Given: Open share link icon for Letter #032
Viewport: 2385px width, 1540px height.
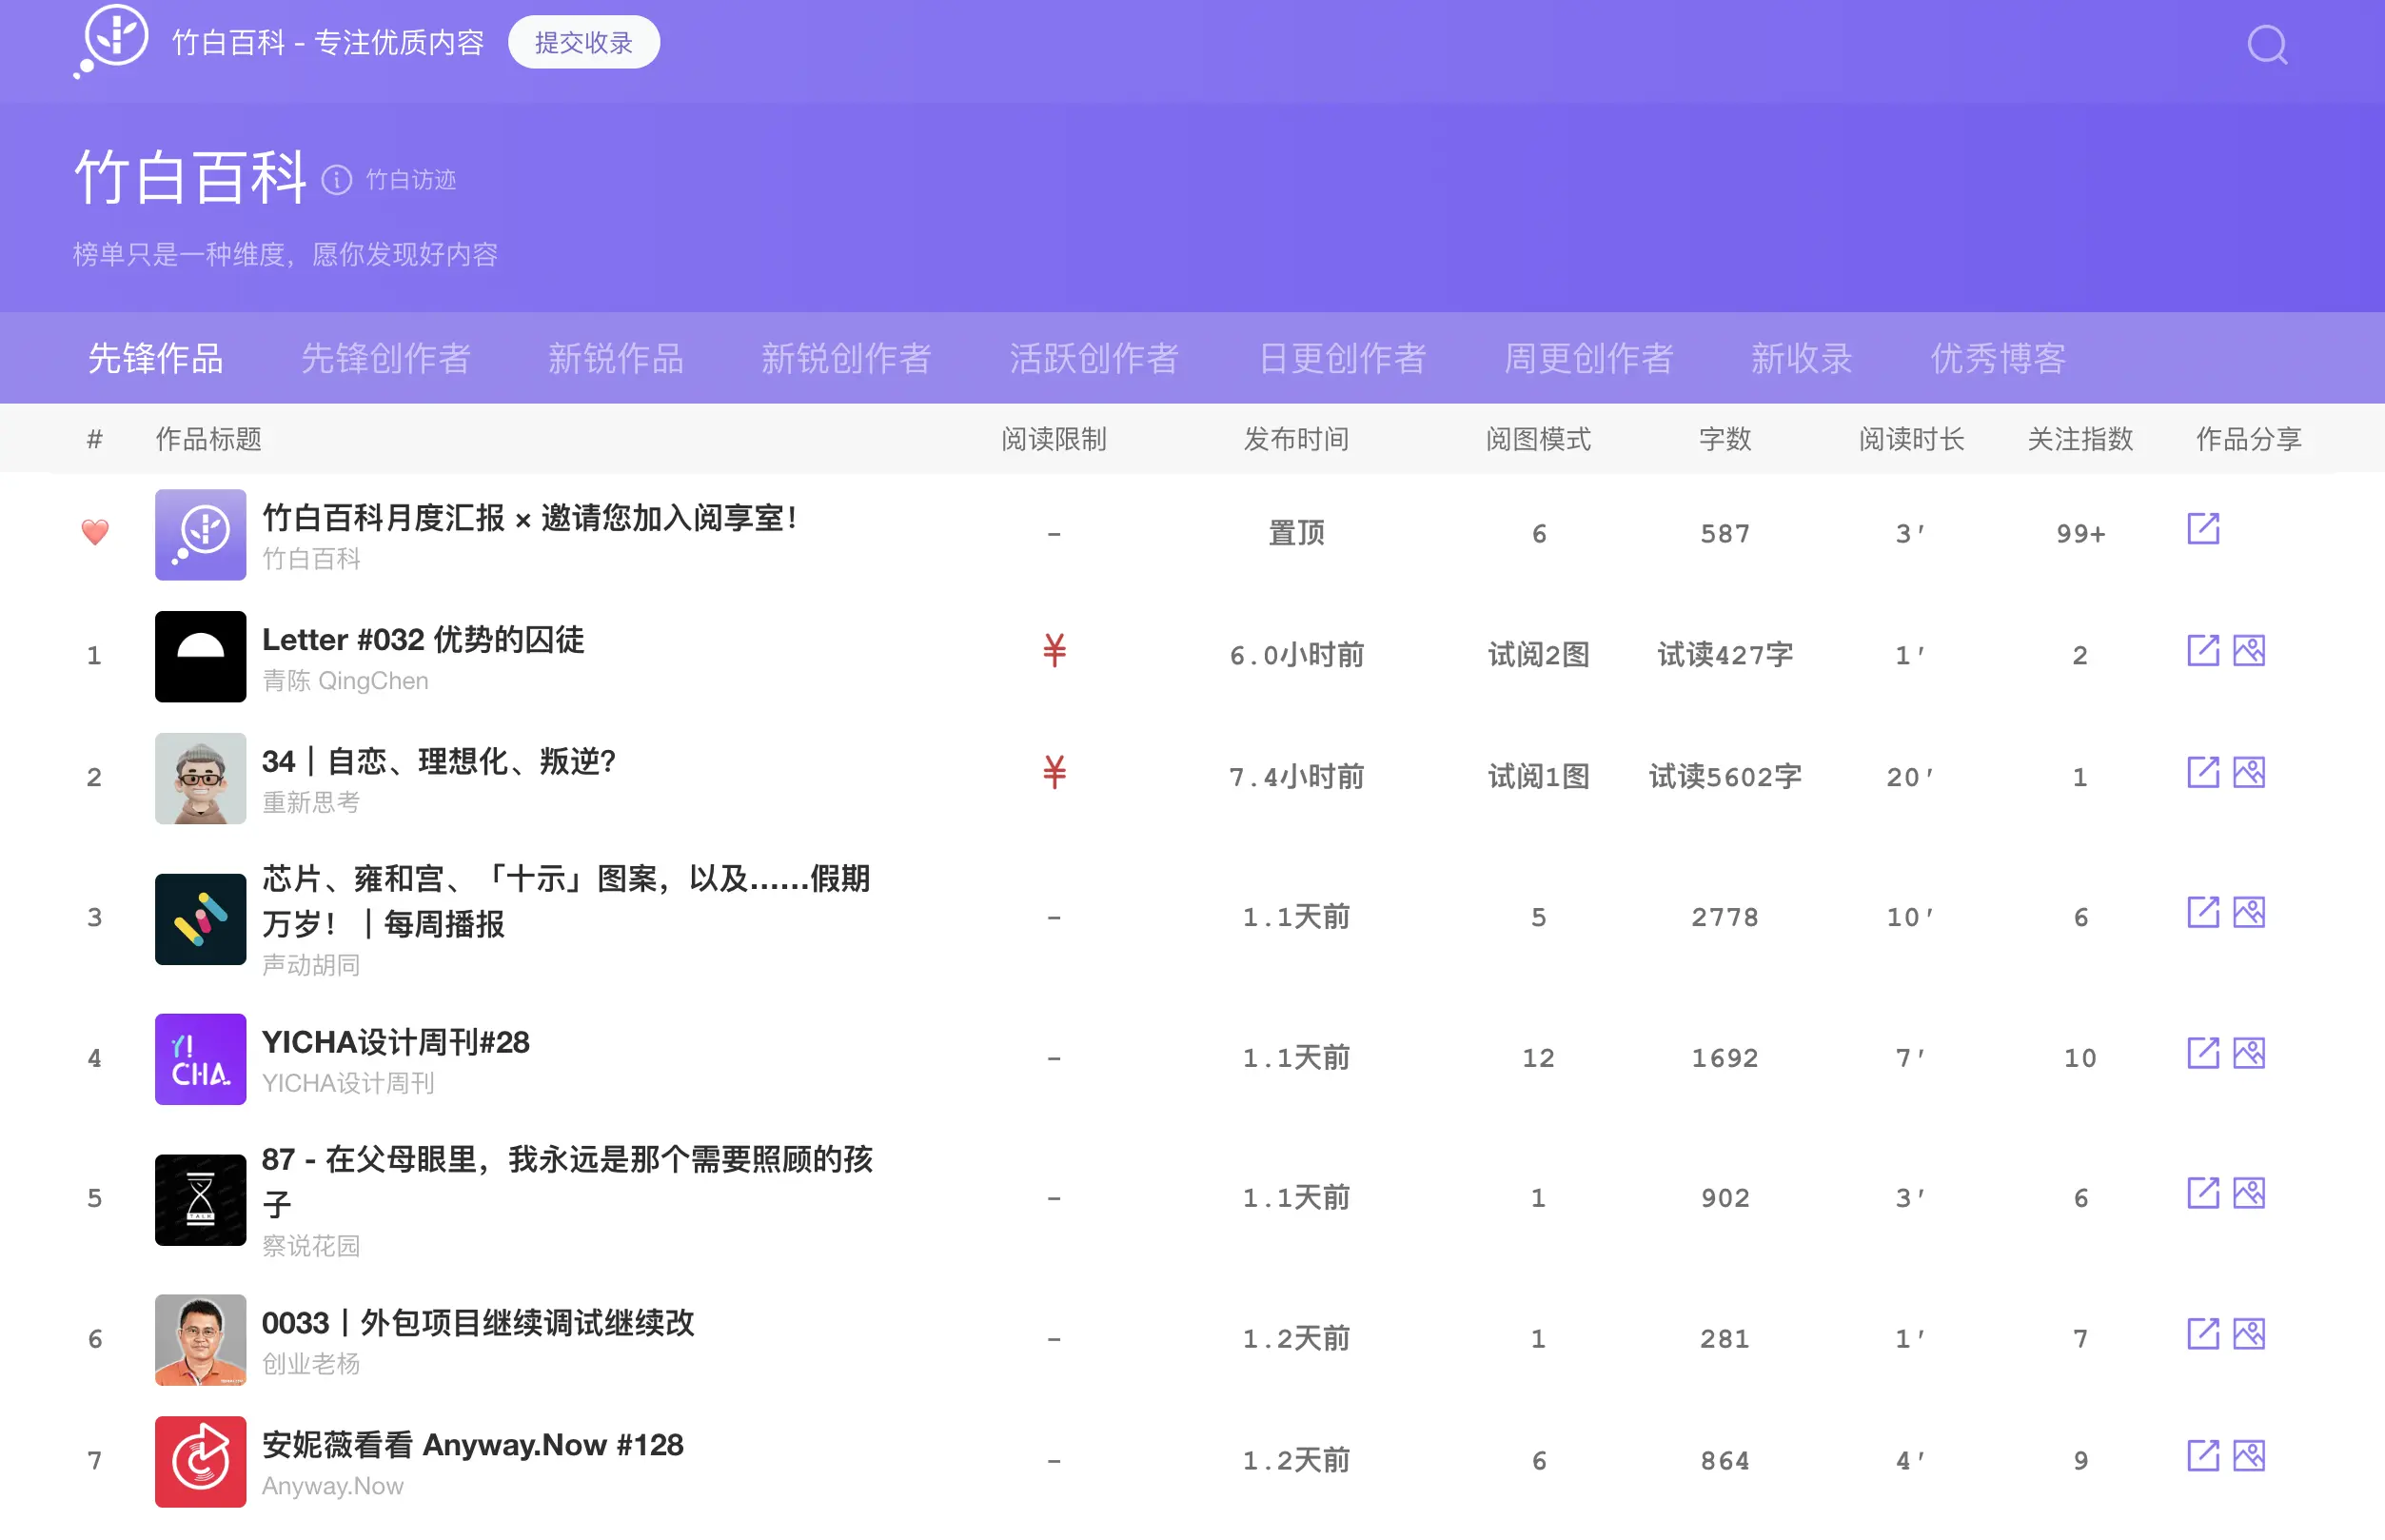Looking at the screenshot, I should pos(2202,651).
